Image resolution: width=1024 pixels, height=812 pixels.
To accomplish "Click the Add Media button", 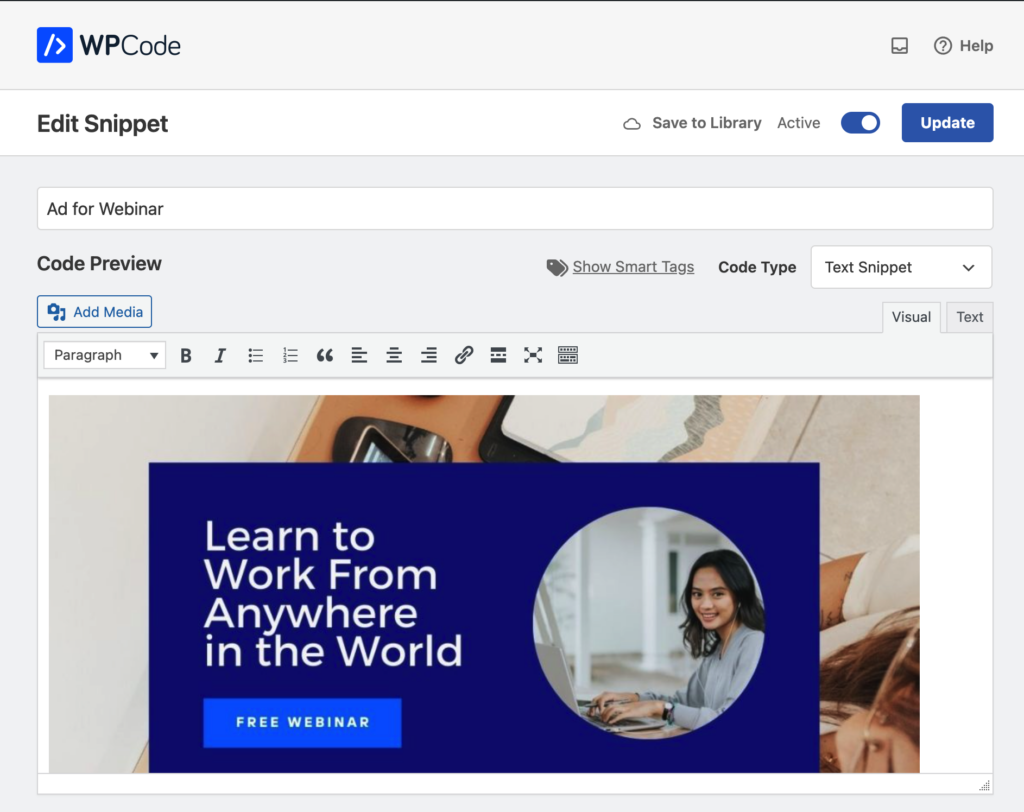I will point(95,312).
